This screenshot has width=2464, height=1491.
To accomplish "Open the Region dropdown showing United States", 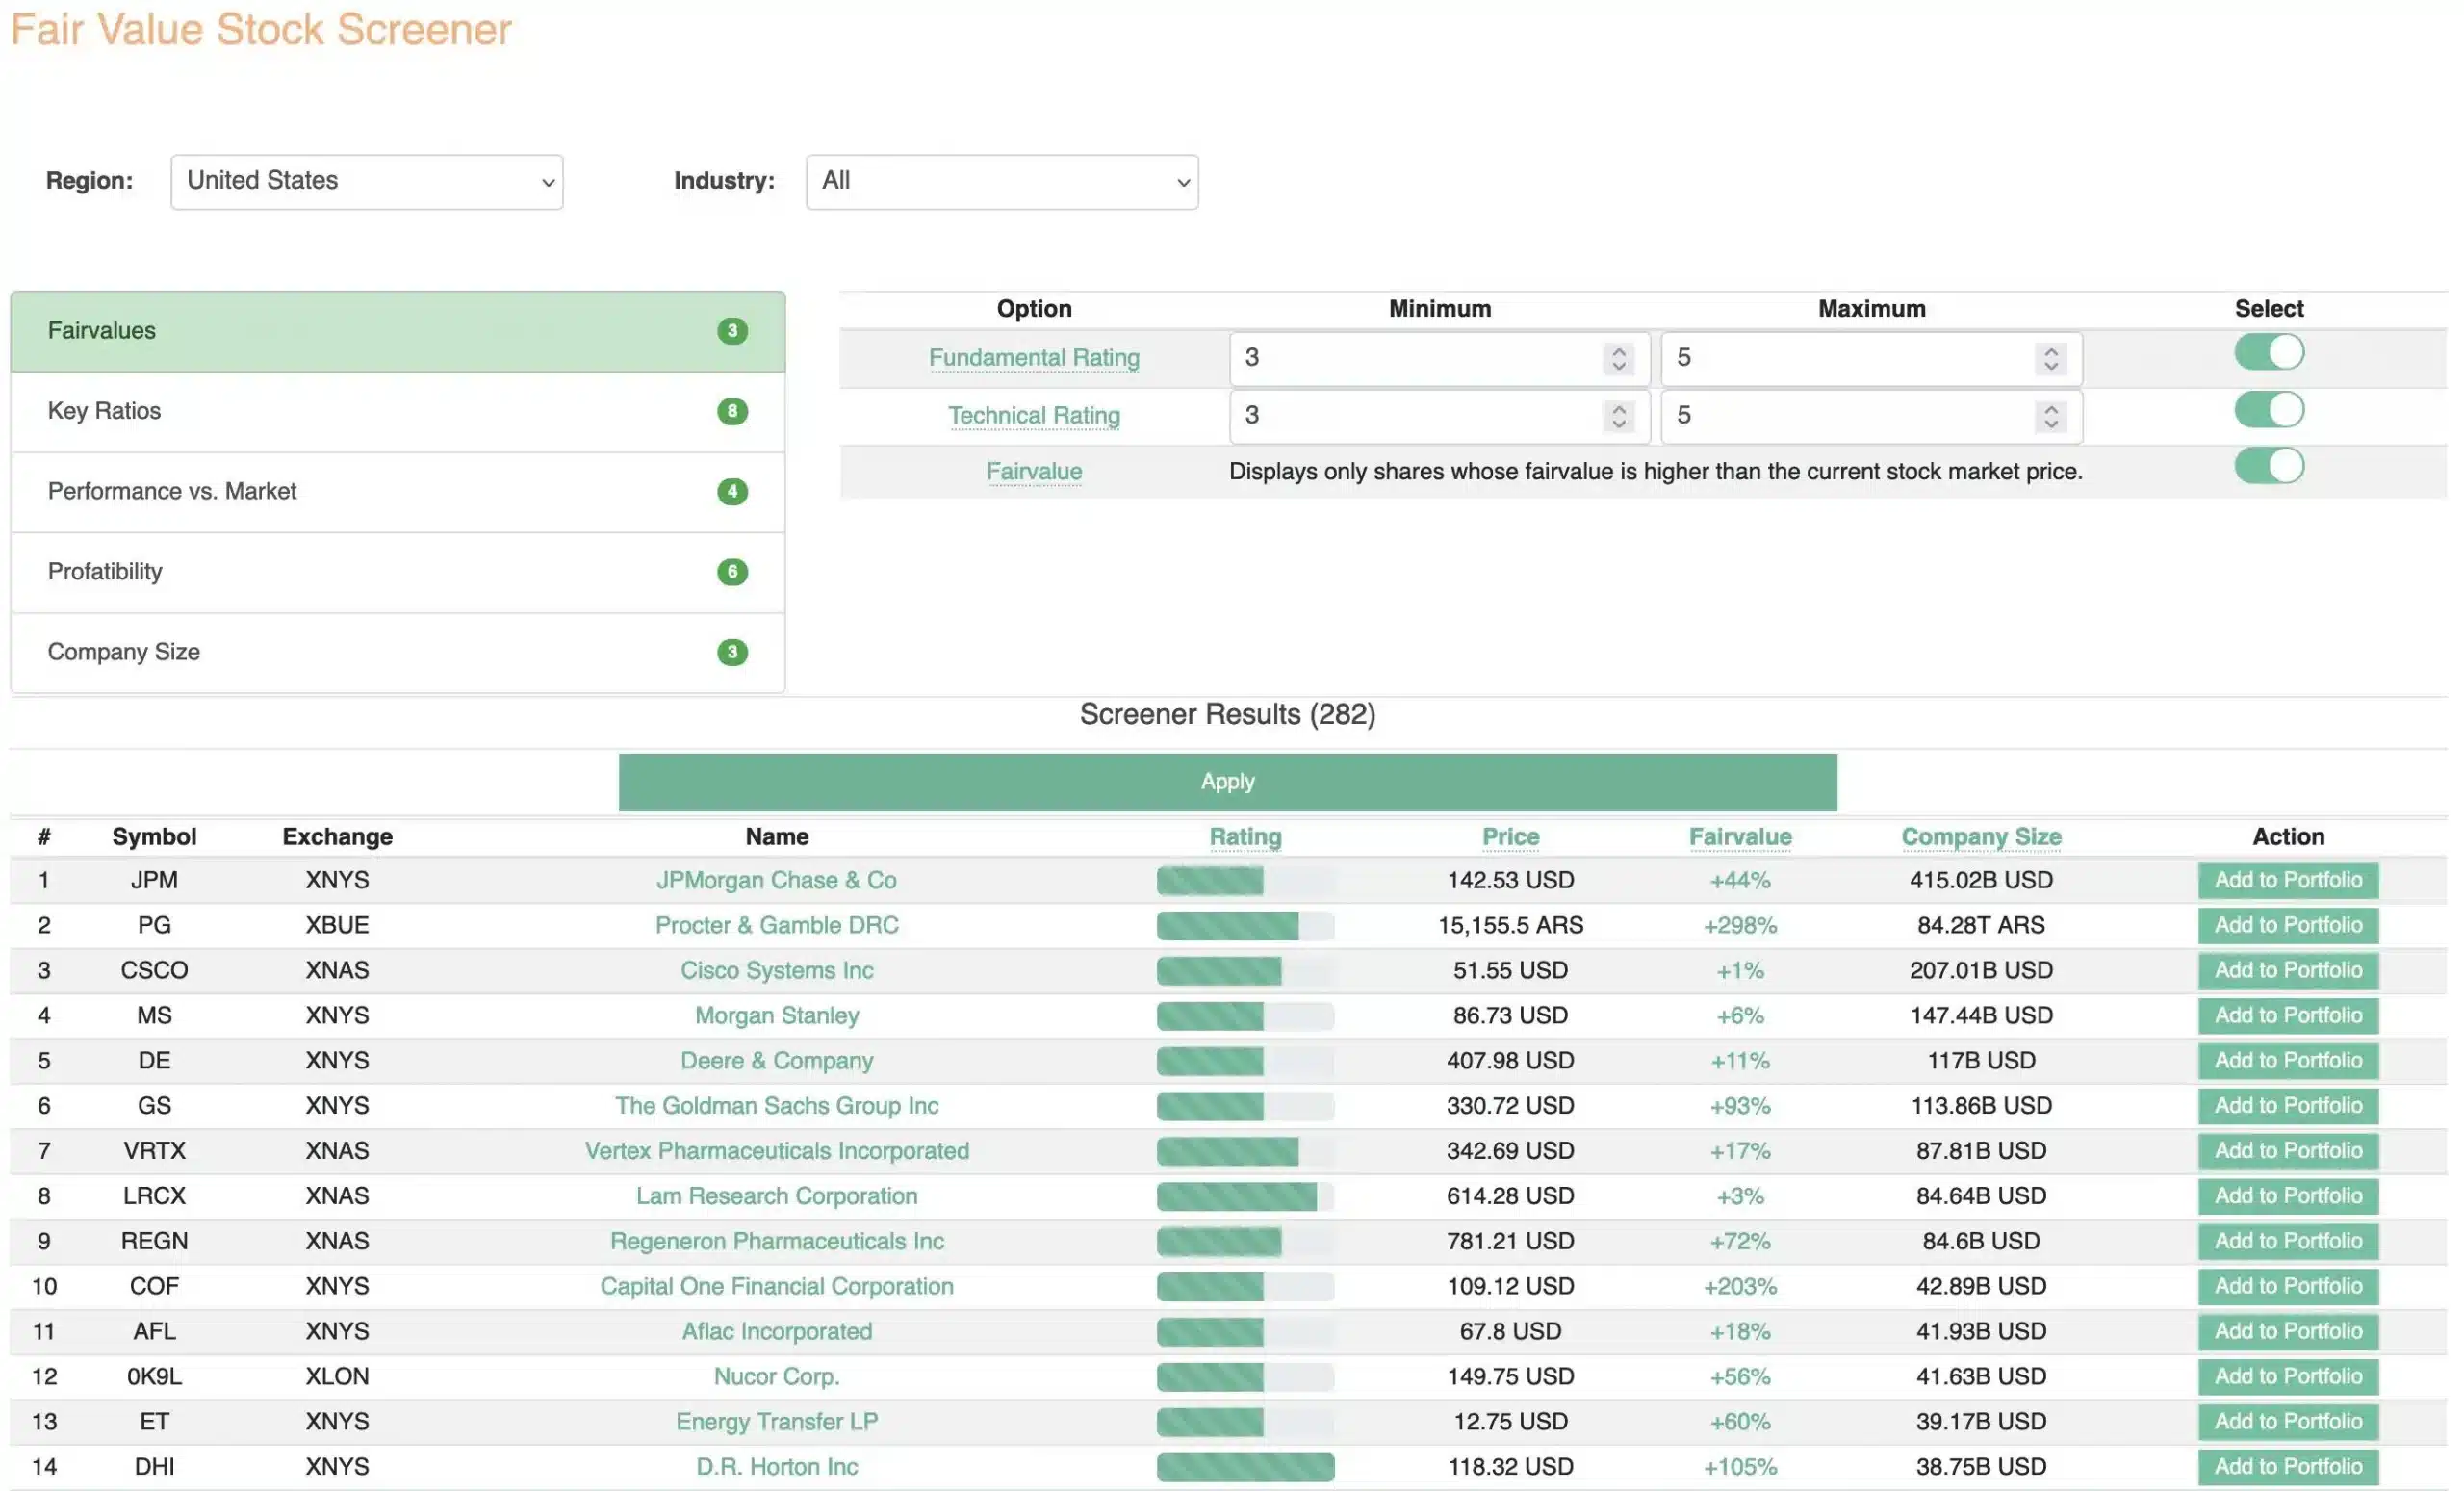I will [x=367, y=182].
